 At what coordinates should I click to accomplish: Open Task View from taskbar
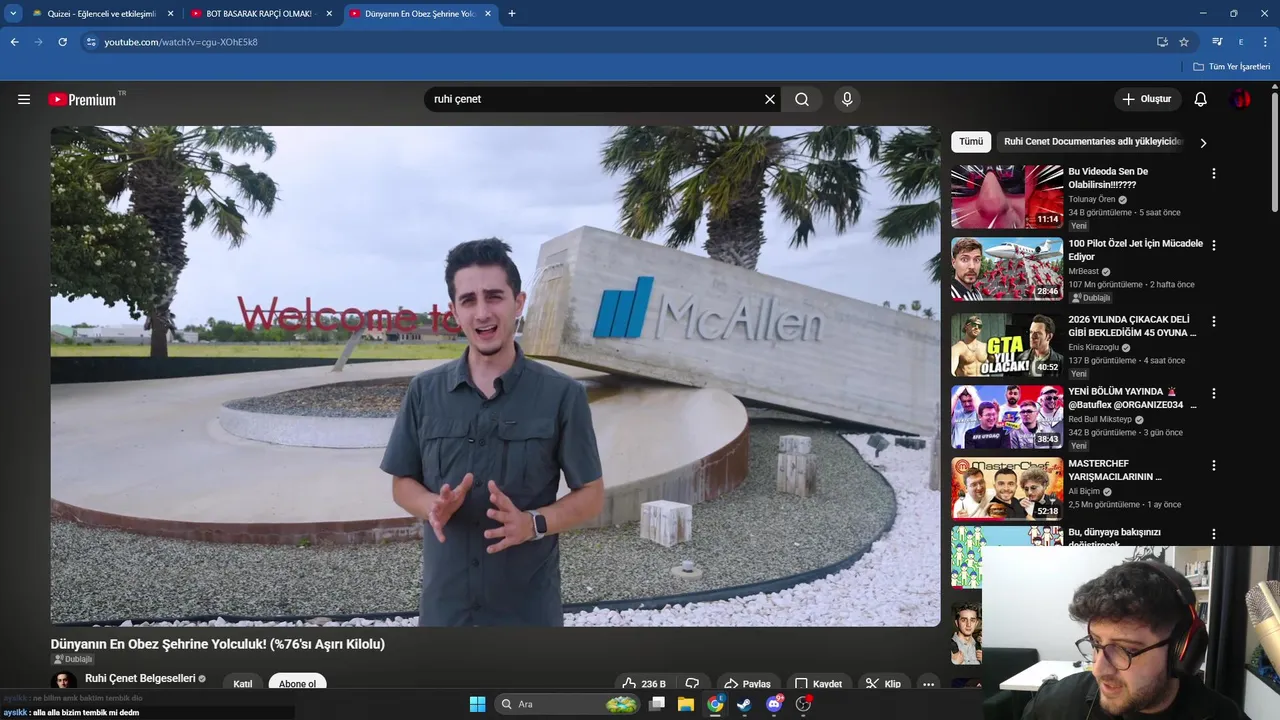[x=657, y=704]
